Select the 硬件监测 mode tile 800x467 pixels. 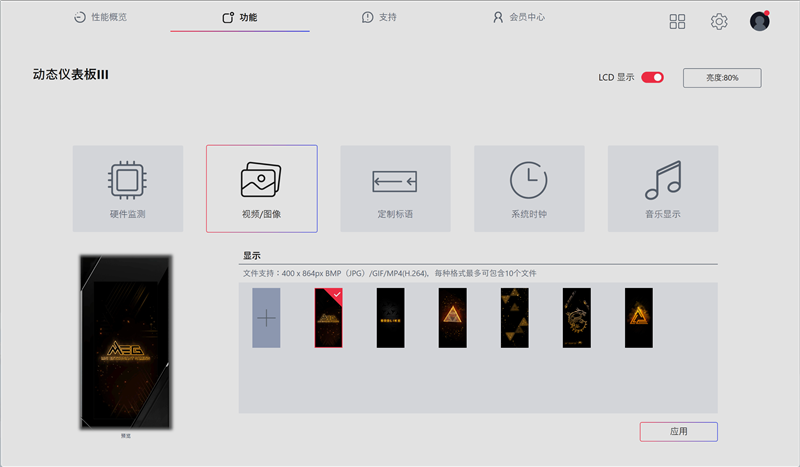128,189
